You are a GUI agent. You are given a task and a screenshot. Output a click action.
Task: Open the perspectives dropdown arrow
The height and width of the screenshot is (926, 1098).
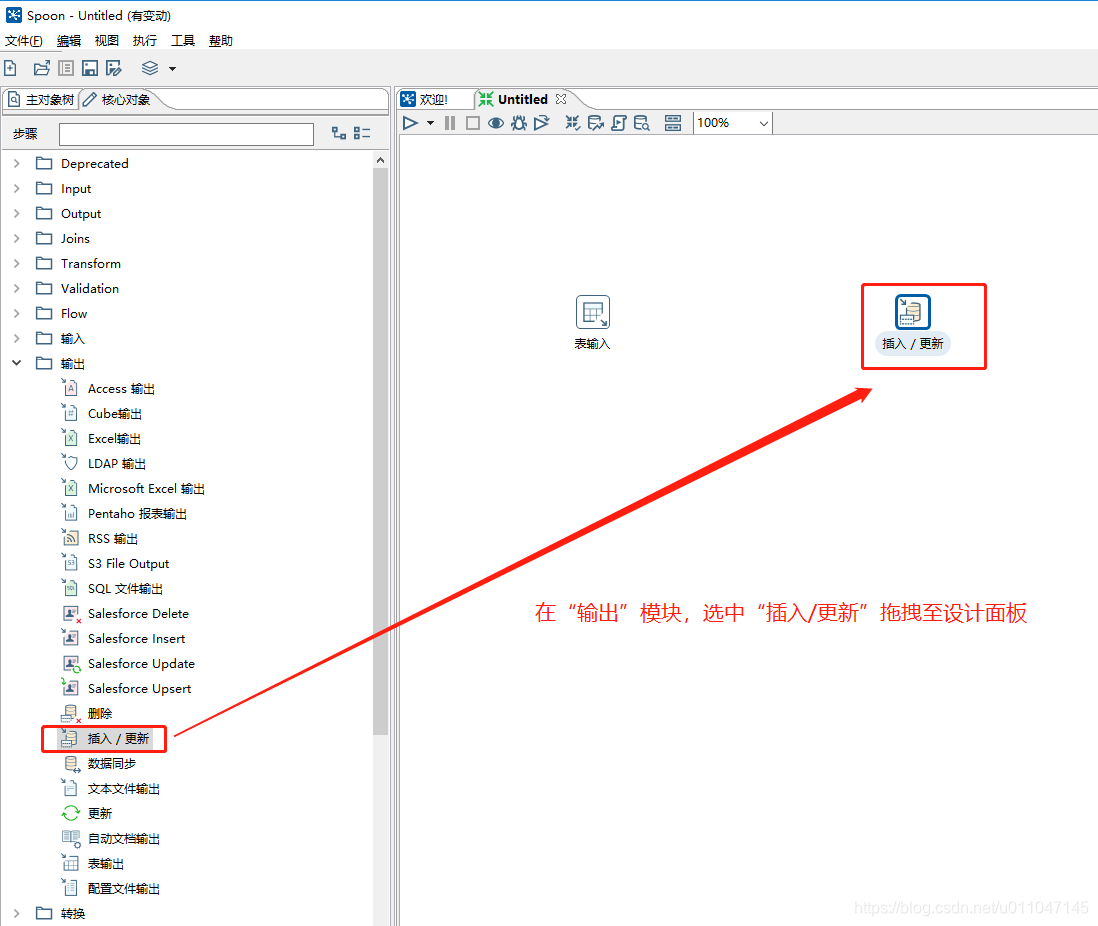(172, 69)
